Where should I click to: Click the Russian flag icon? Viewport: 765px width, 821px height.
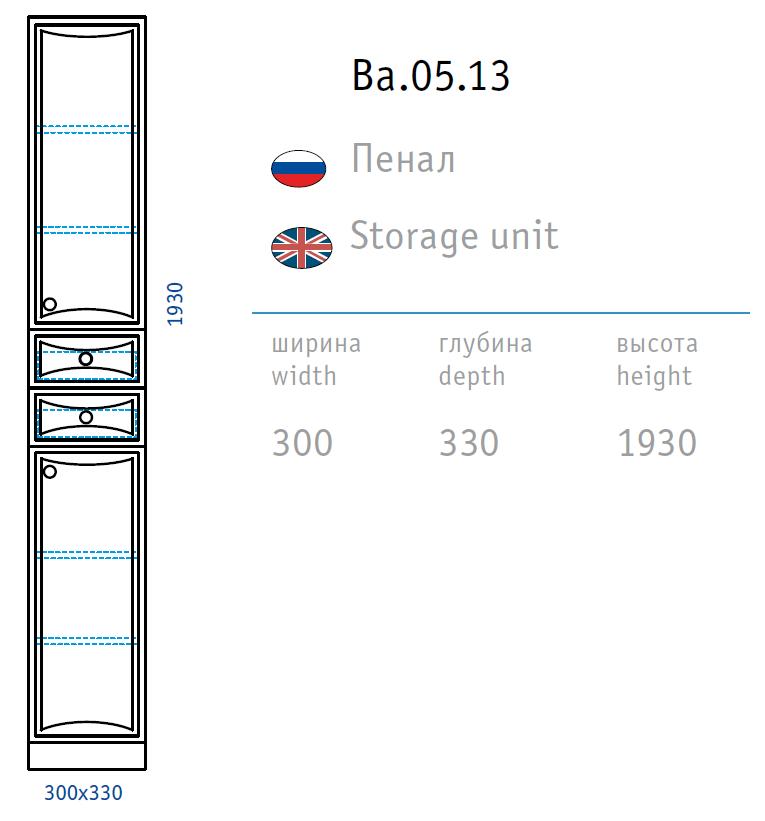tap(298, 167)
